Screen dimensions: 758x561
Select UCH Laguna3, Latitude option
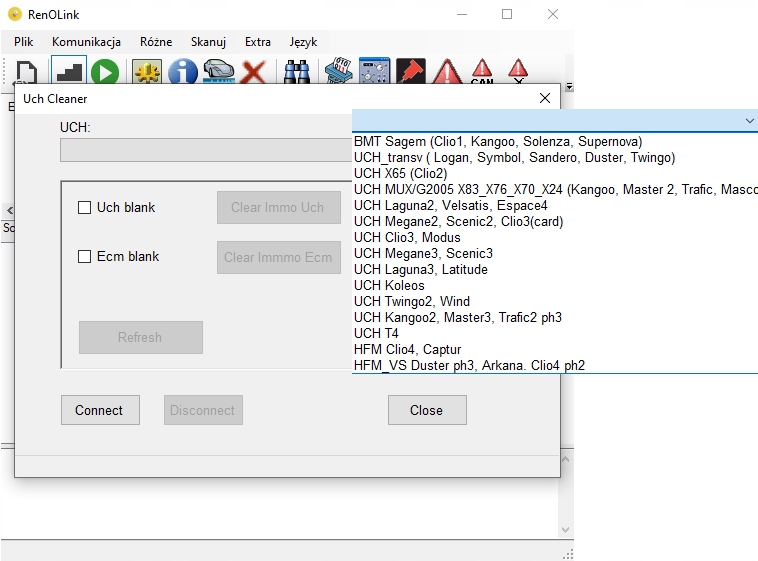[555, 269]
